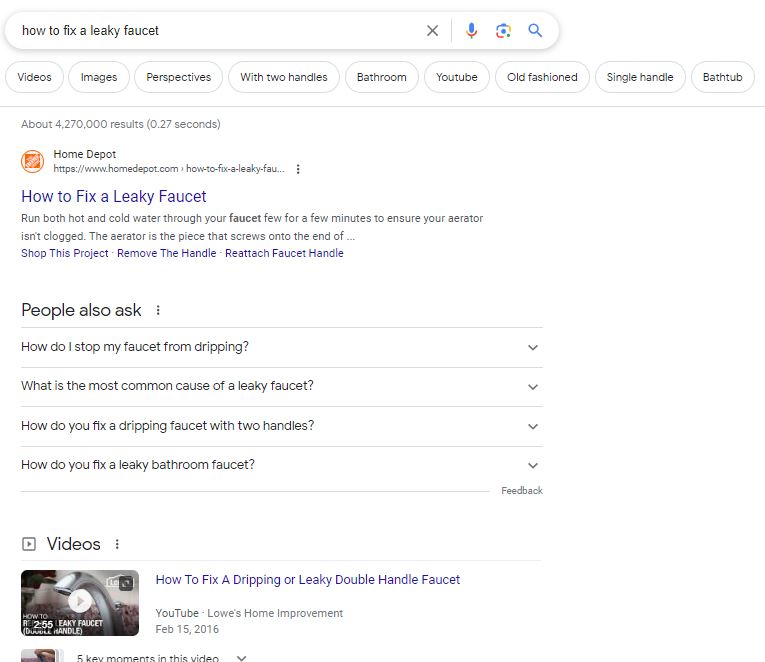The image size is (765, 662).
Task: Click the 'Videos' section heading
Action: (73, 544)
